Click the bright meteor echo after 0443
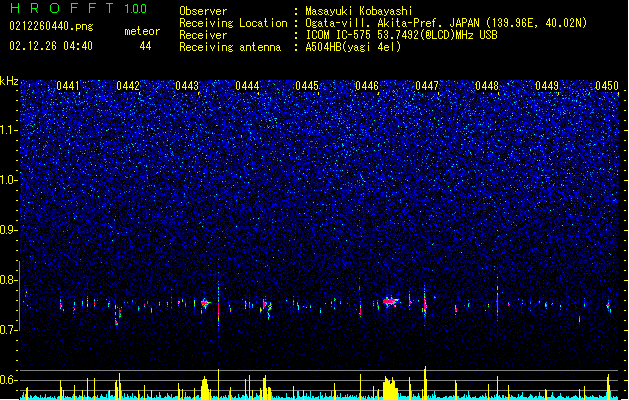Screen dimensions: 629x400 click(x=205, y=303)
